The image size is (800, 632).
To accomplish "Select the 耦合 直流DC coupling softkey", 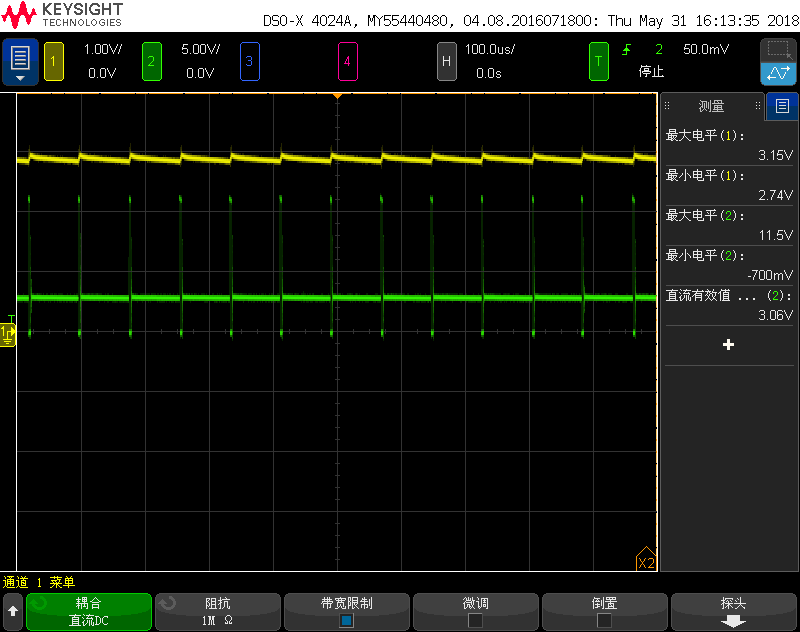I will coord(89,612).
